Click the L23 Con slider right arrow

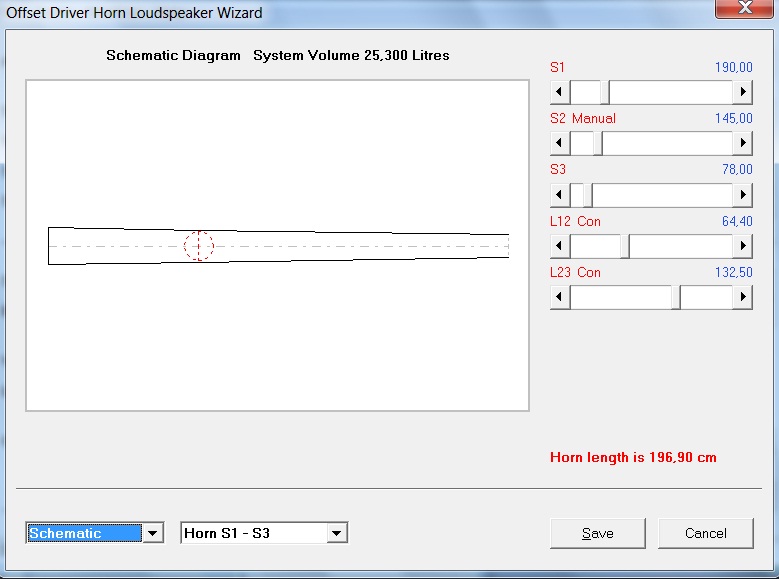[743, 297]
